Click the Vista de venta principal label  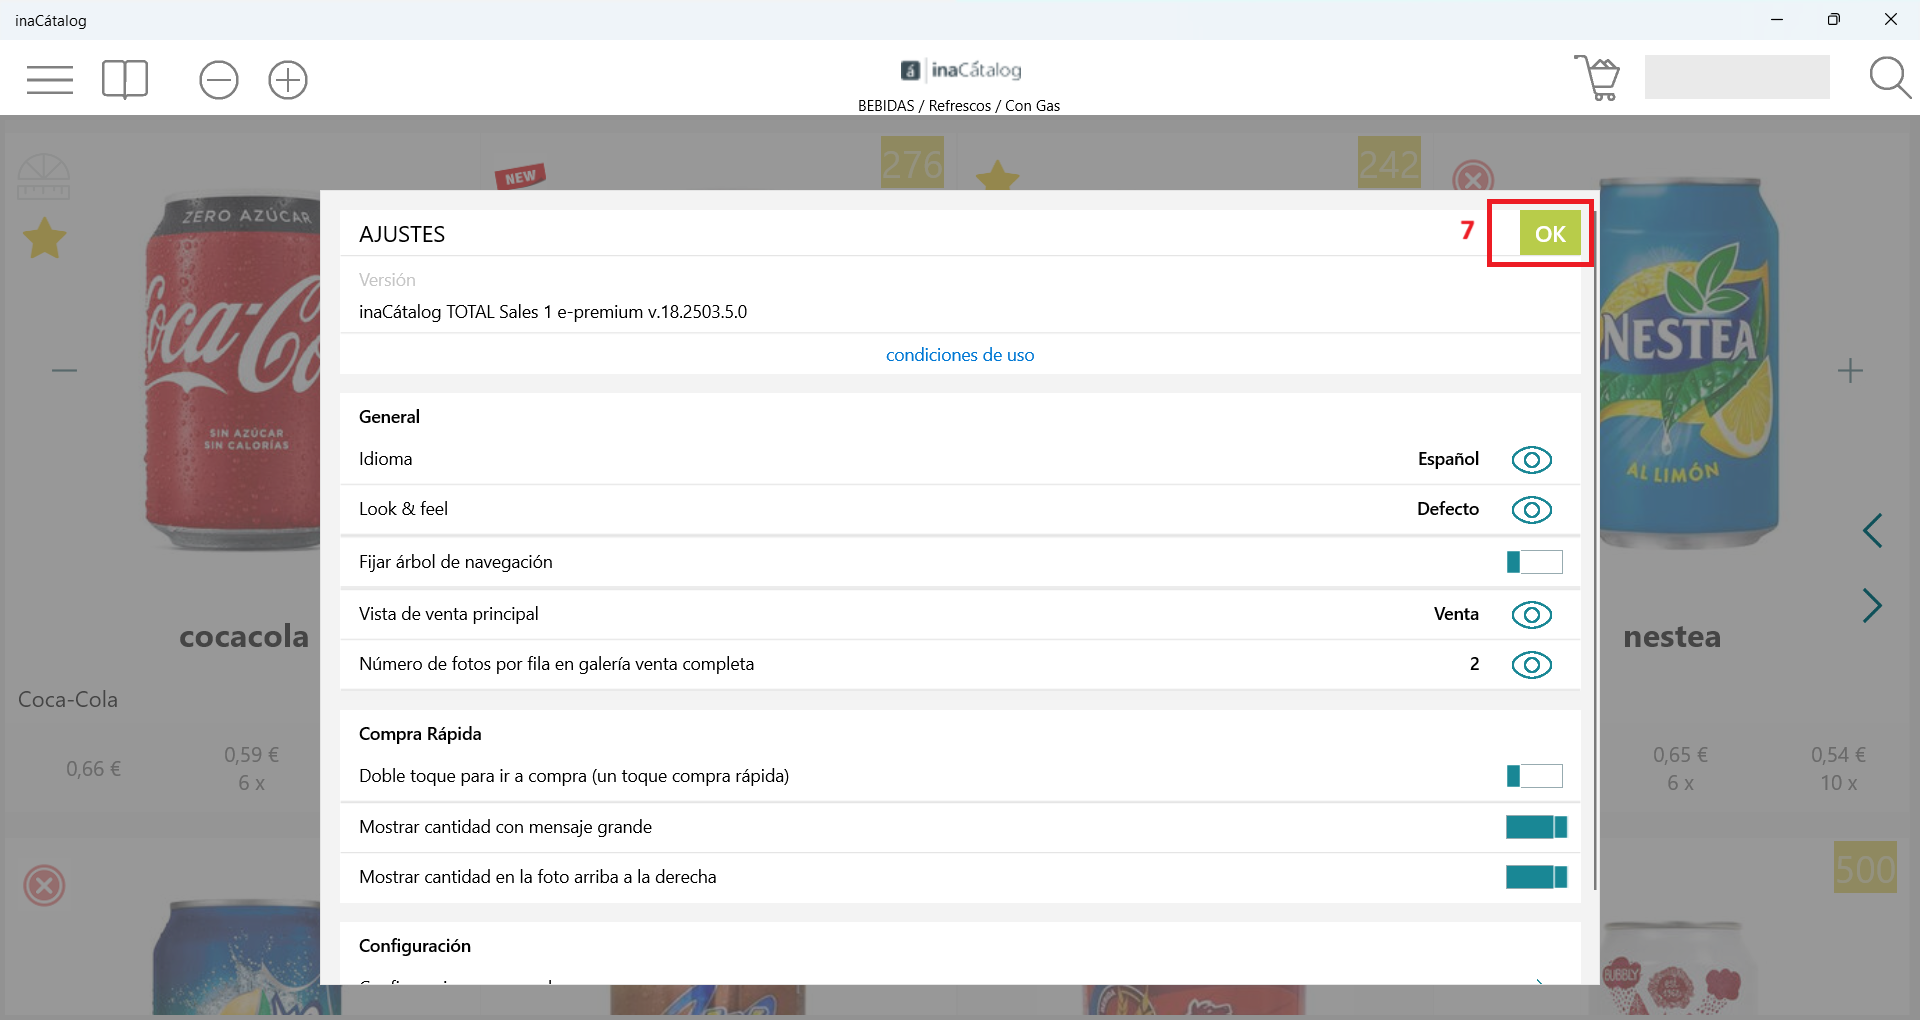(x=448, y=614)
